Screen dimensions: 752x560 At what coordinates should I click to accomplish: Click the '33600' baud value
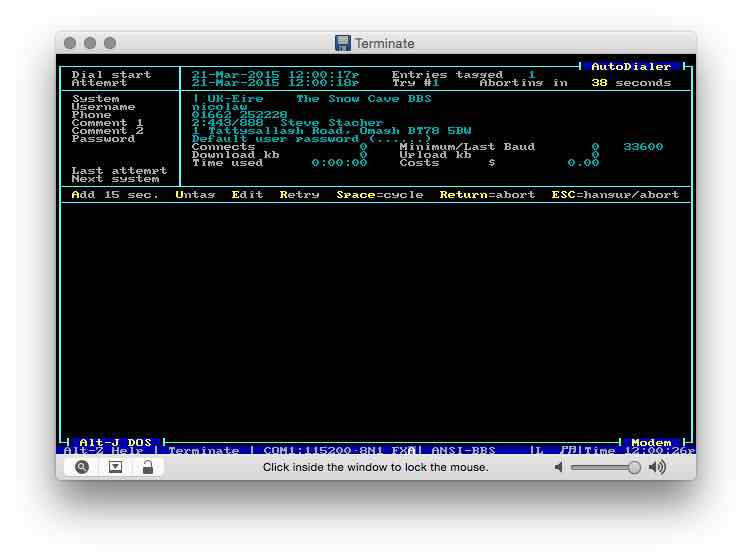click(643, 147)
